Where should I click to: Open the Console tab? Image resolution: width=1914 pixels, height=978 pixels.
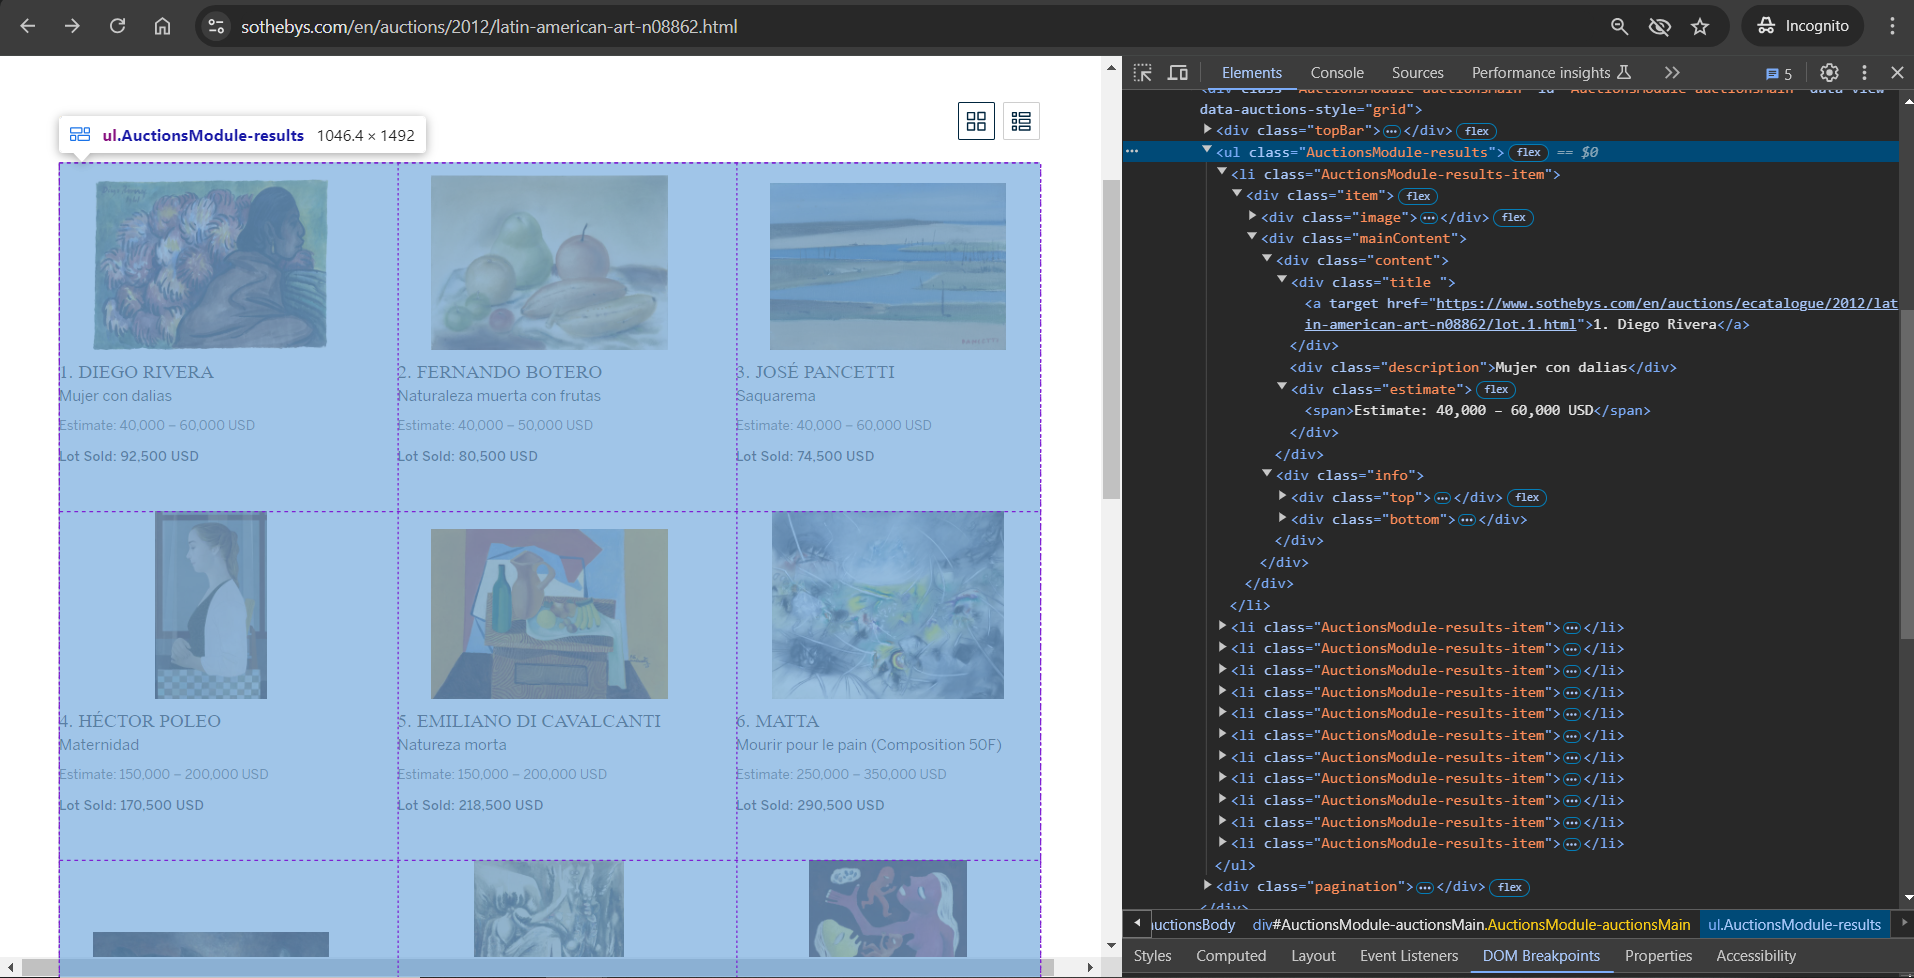[1336, 73]
